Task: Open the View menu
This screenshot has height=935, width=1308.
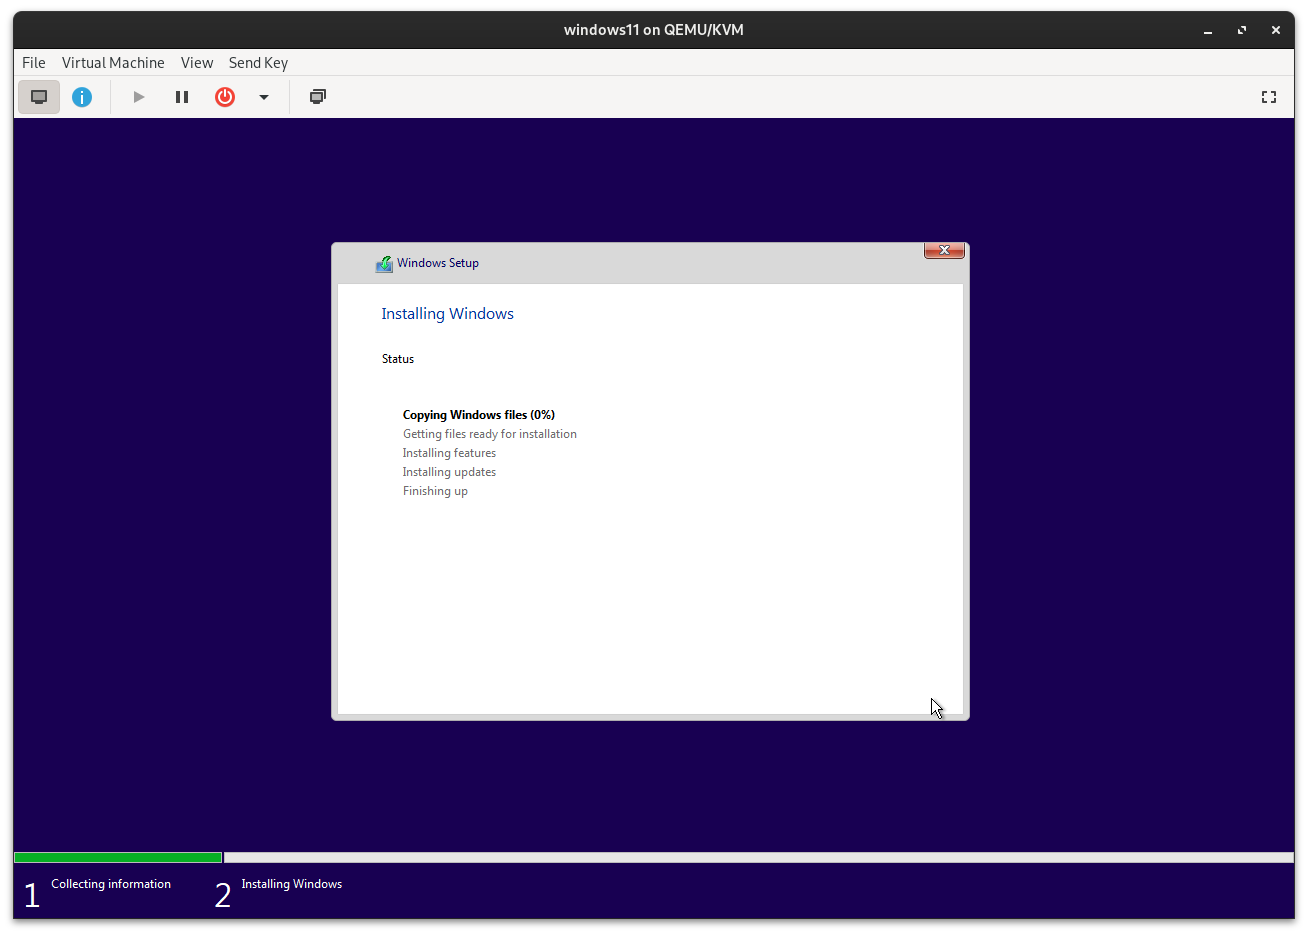Action: point(197,62)
